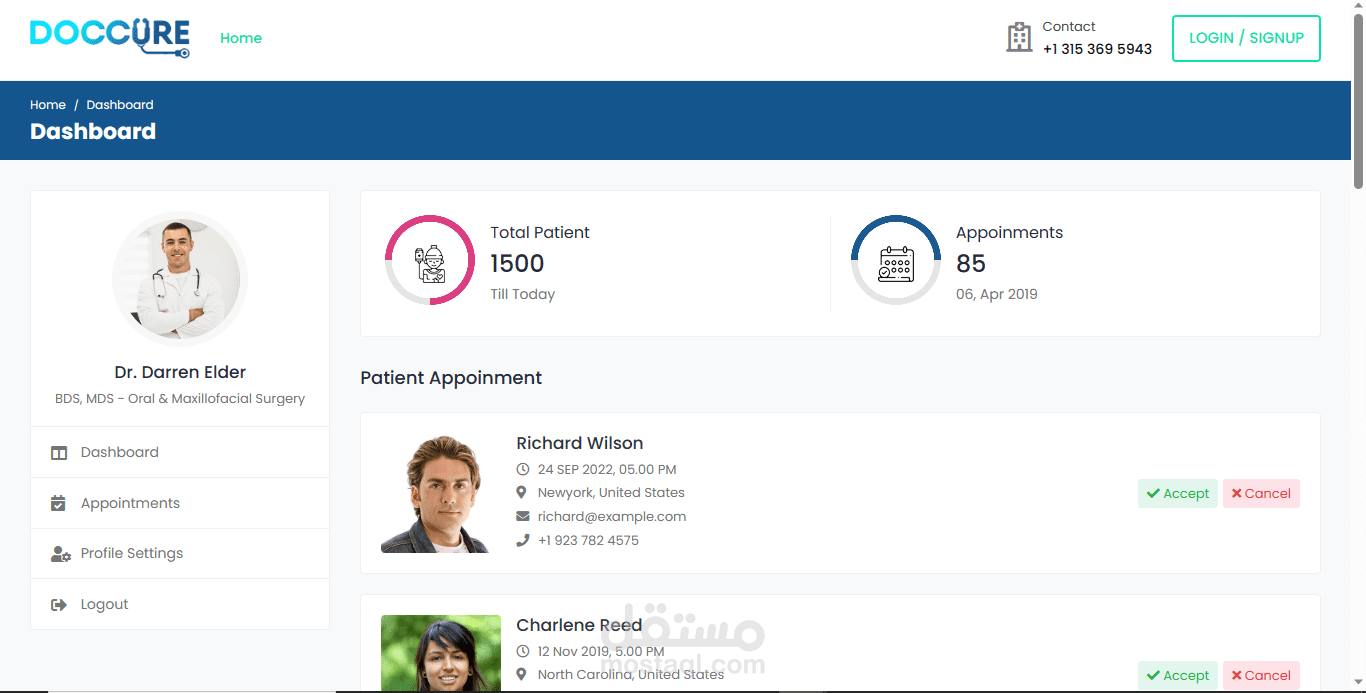
Task: Accept Charlene Reed's appointment
Action: tap(1177, 676)
